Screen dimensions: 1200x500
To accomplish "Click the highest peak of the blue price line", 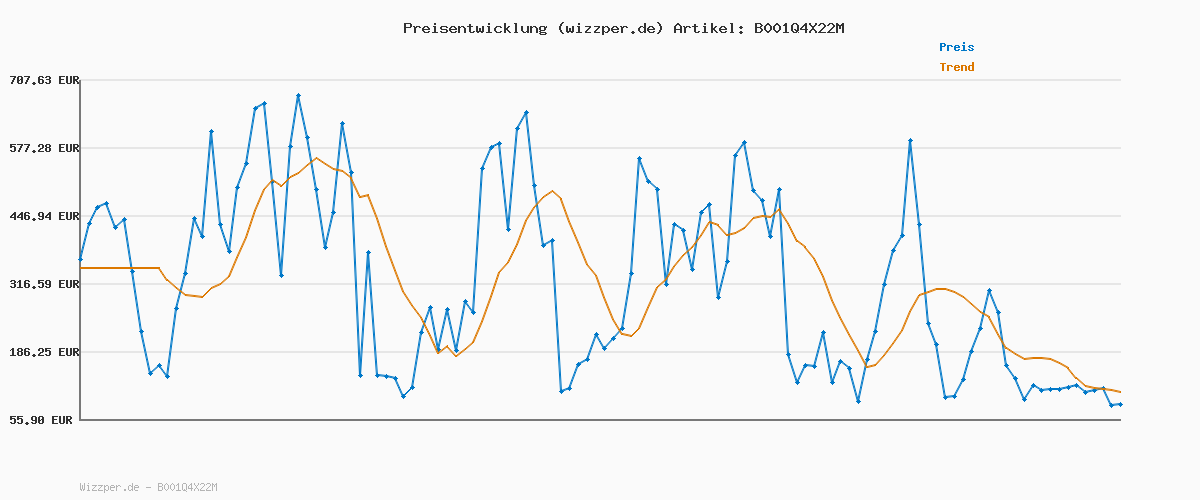I will [x=298, y=95].
